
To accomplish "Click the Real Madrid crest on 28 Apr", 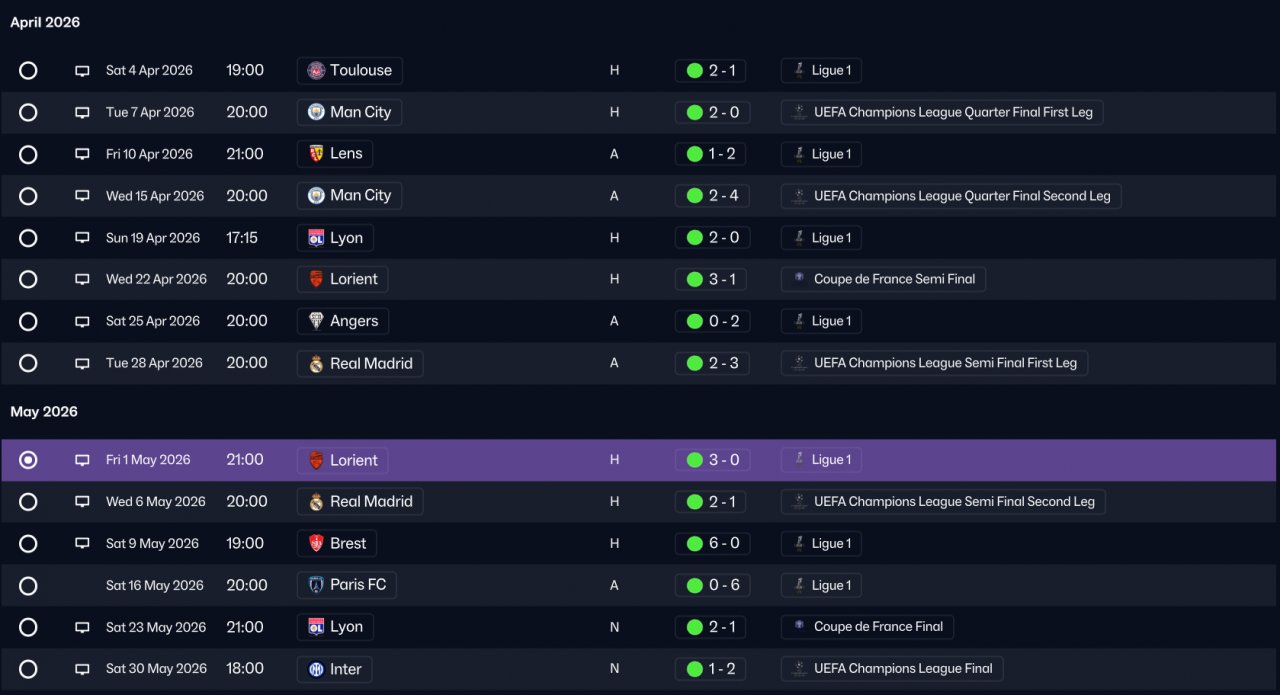I will click(316, 363).
